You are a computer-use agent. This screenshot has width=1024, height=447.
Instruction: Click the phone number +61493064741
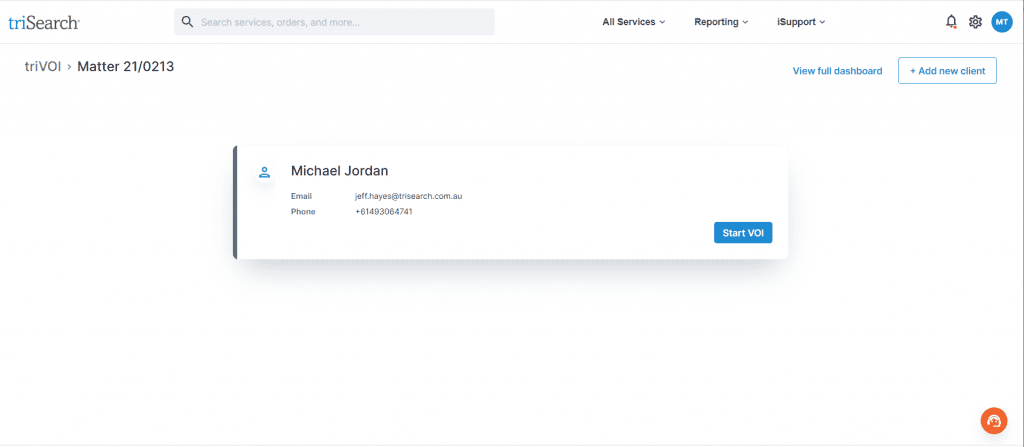pos(384,212)
